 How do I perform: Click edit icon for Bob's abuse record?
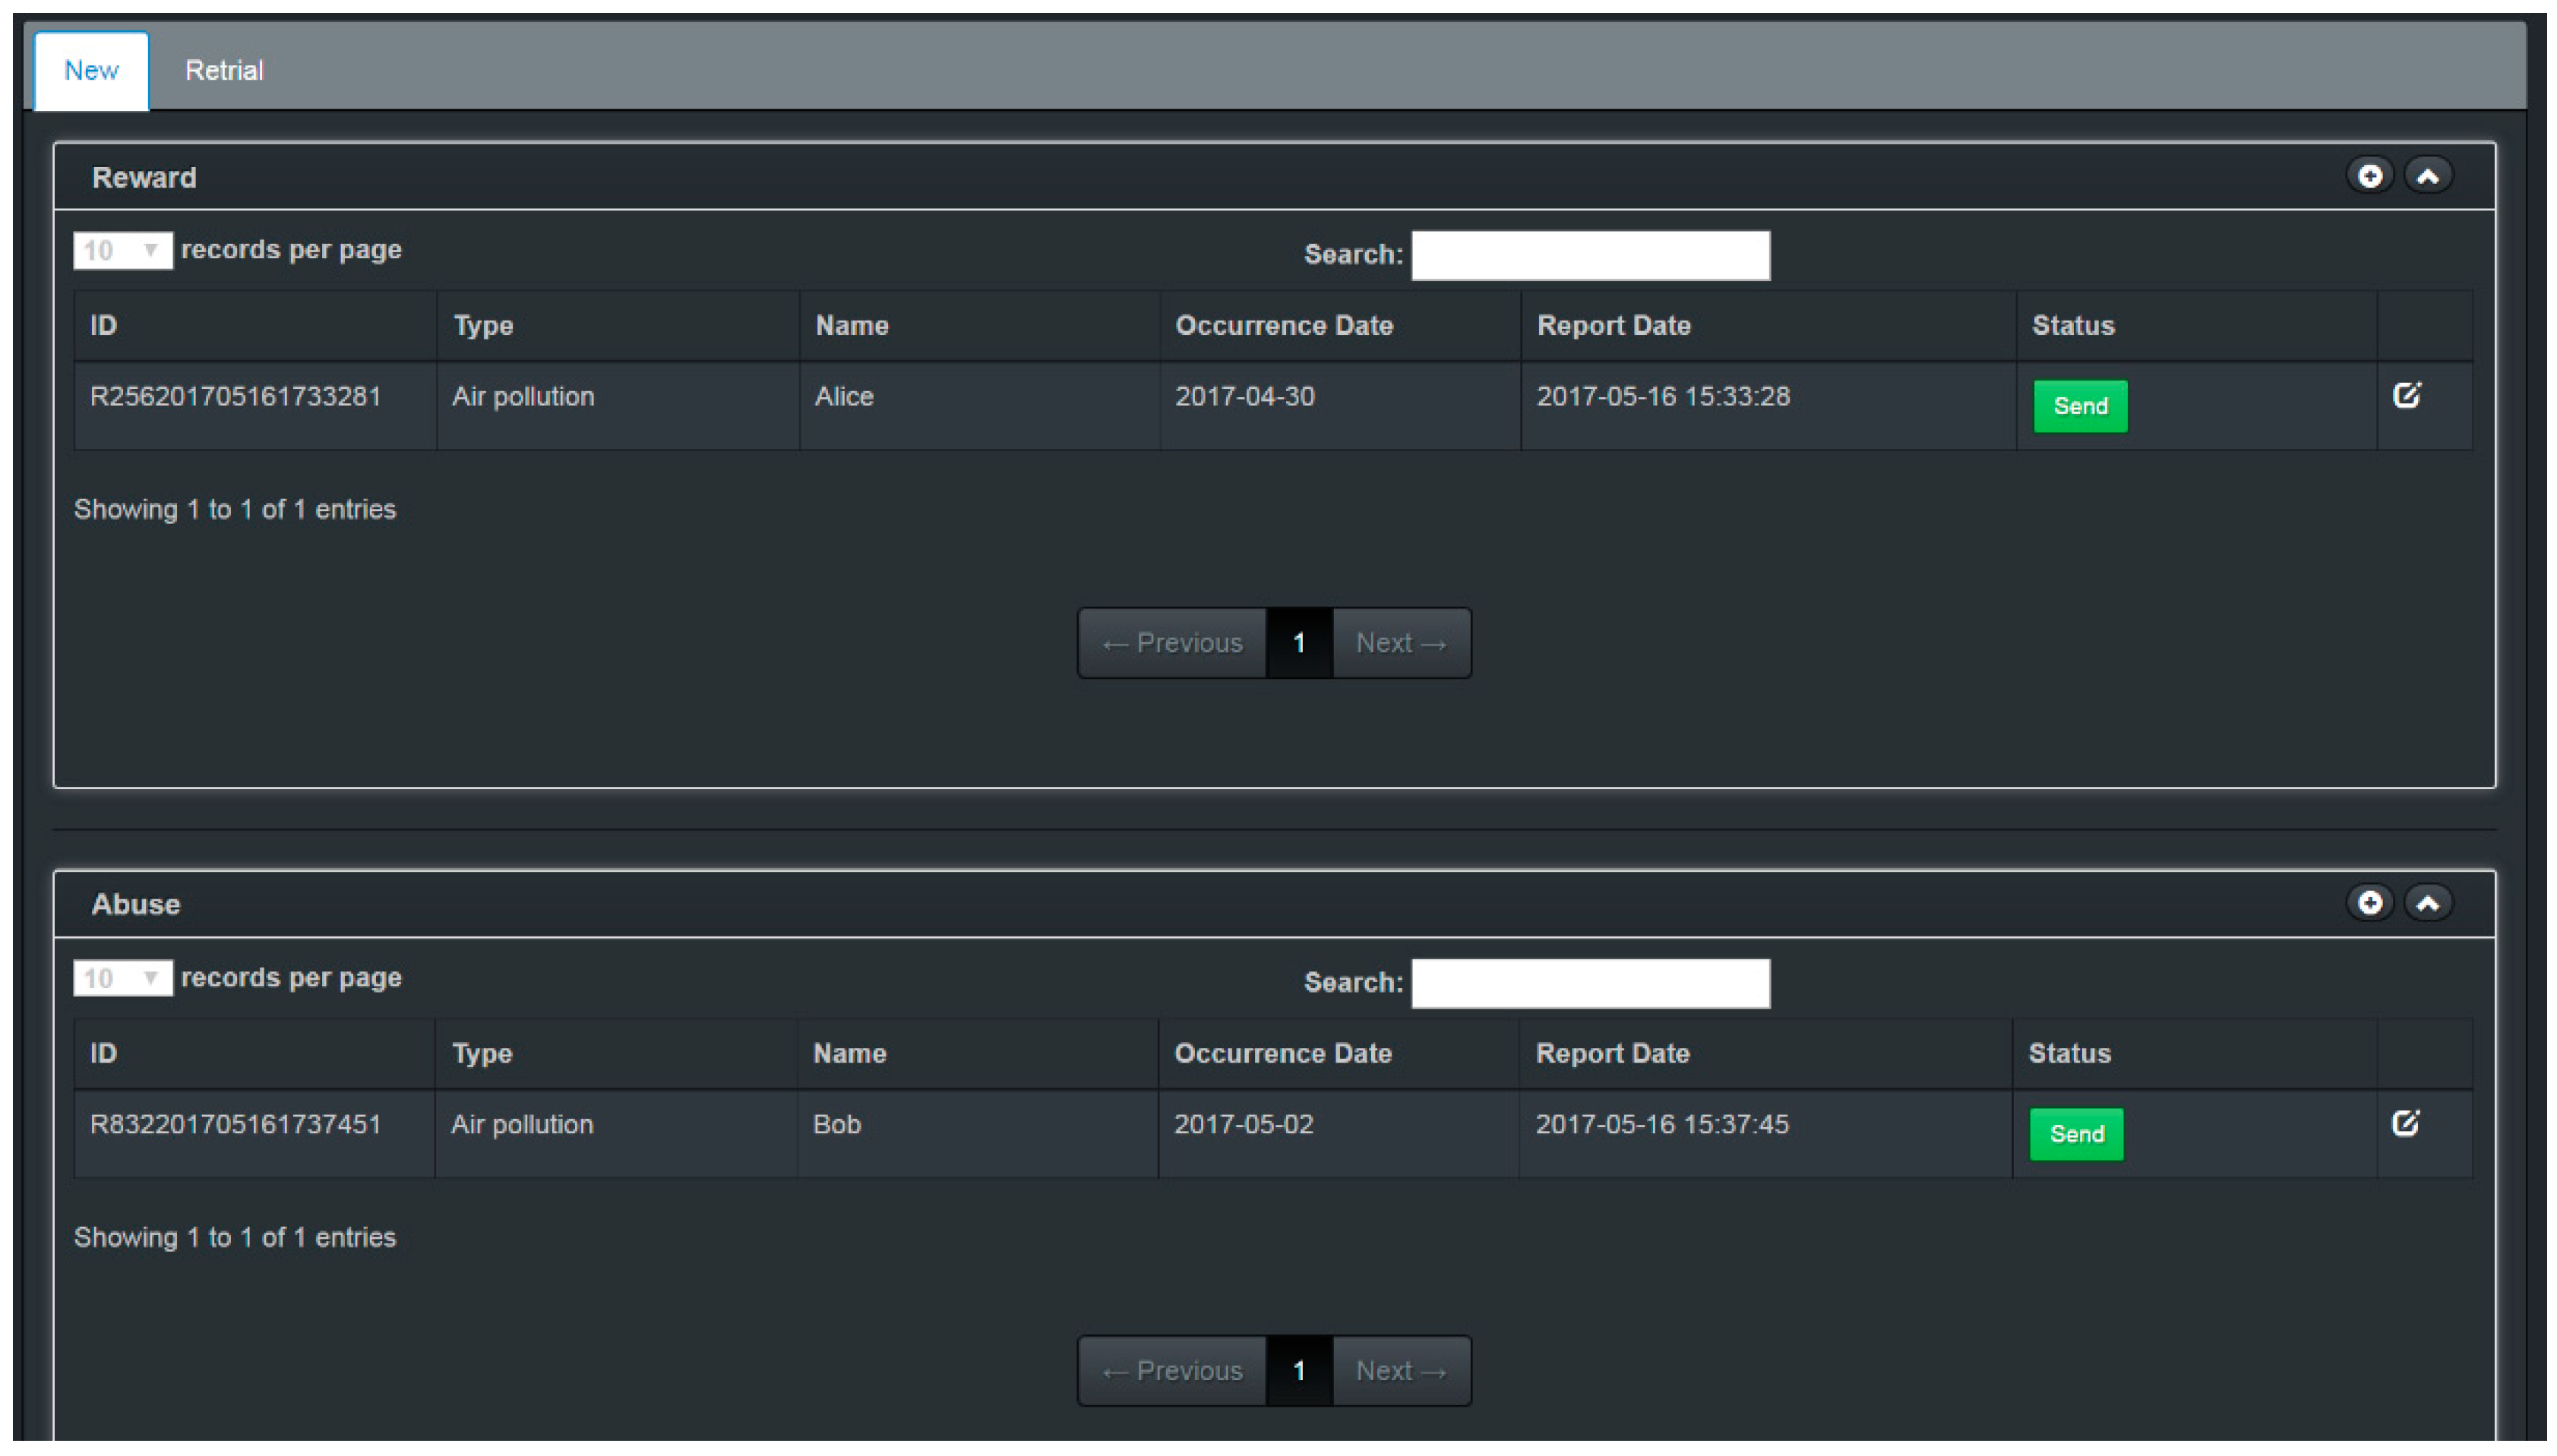click(2405, 1123)
